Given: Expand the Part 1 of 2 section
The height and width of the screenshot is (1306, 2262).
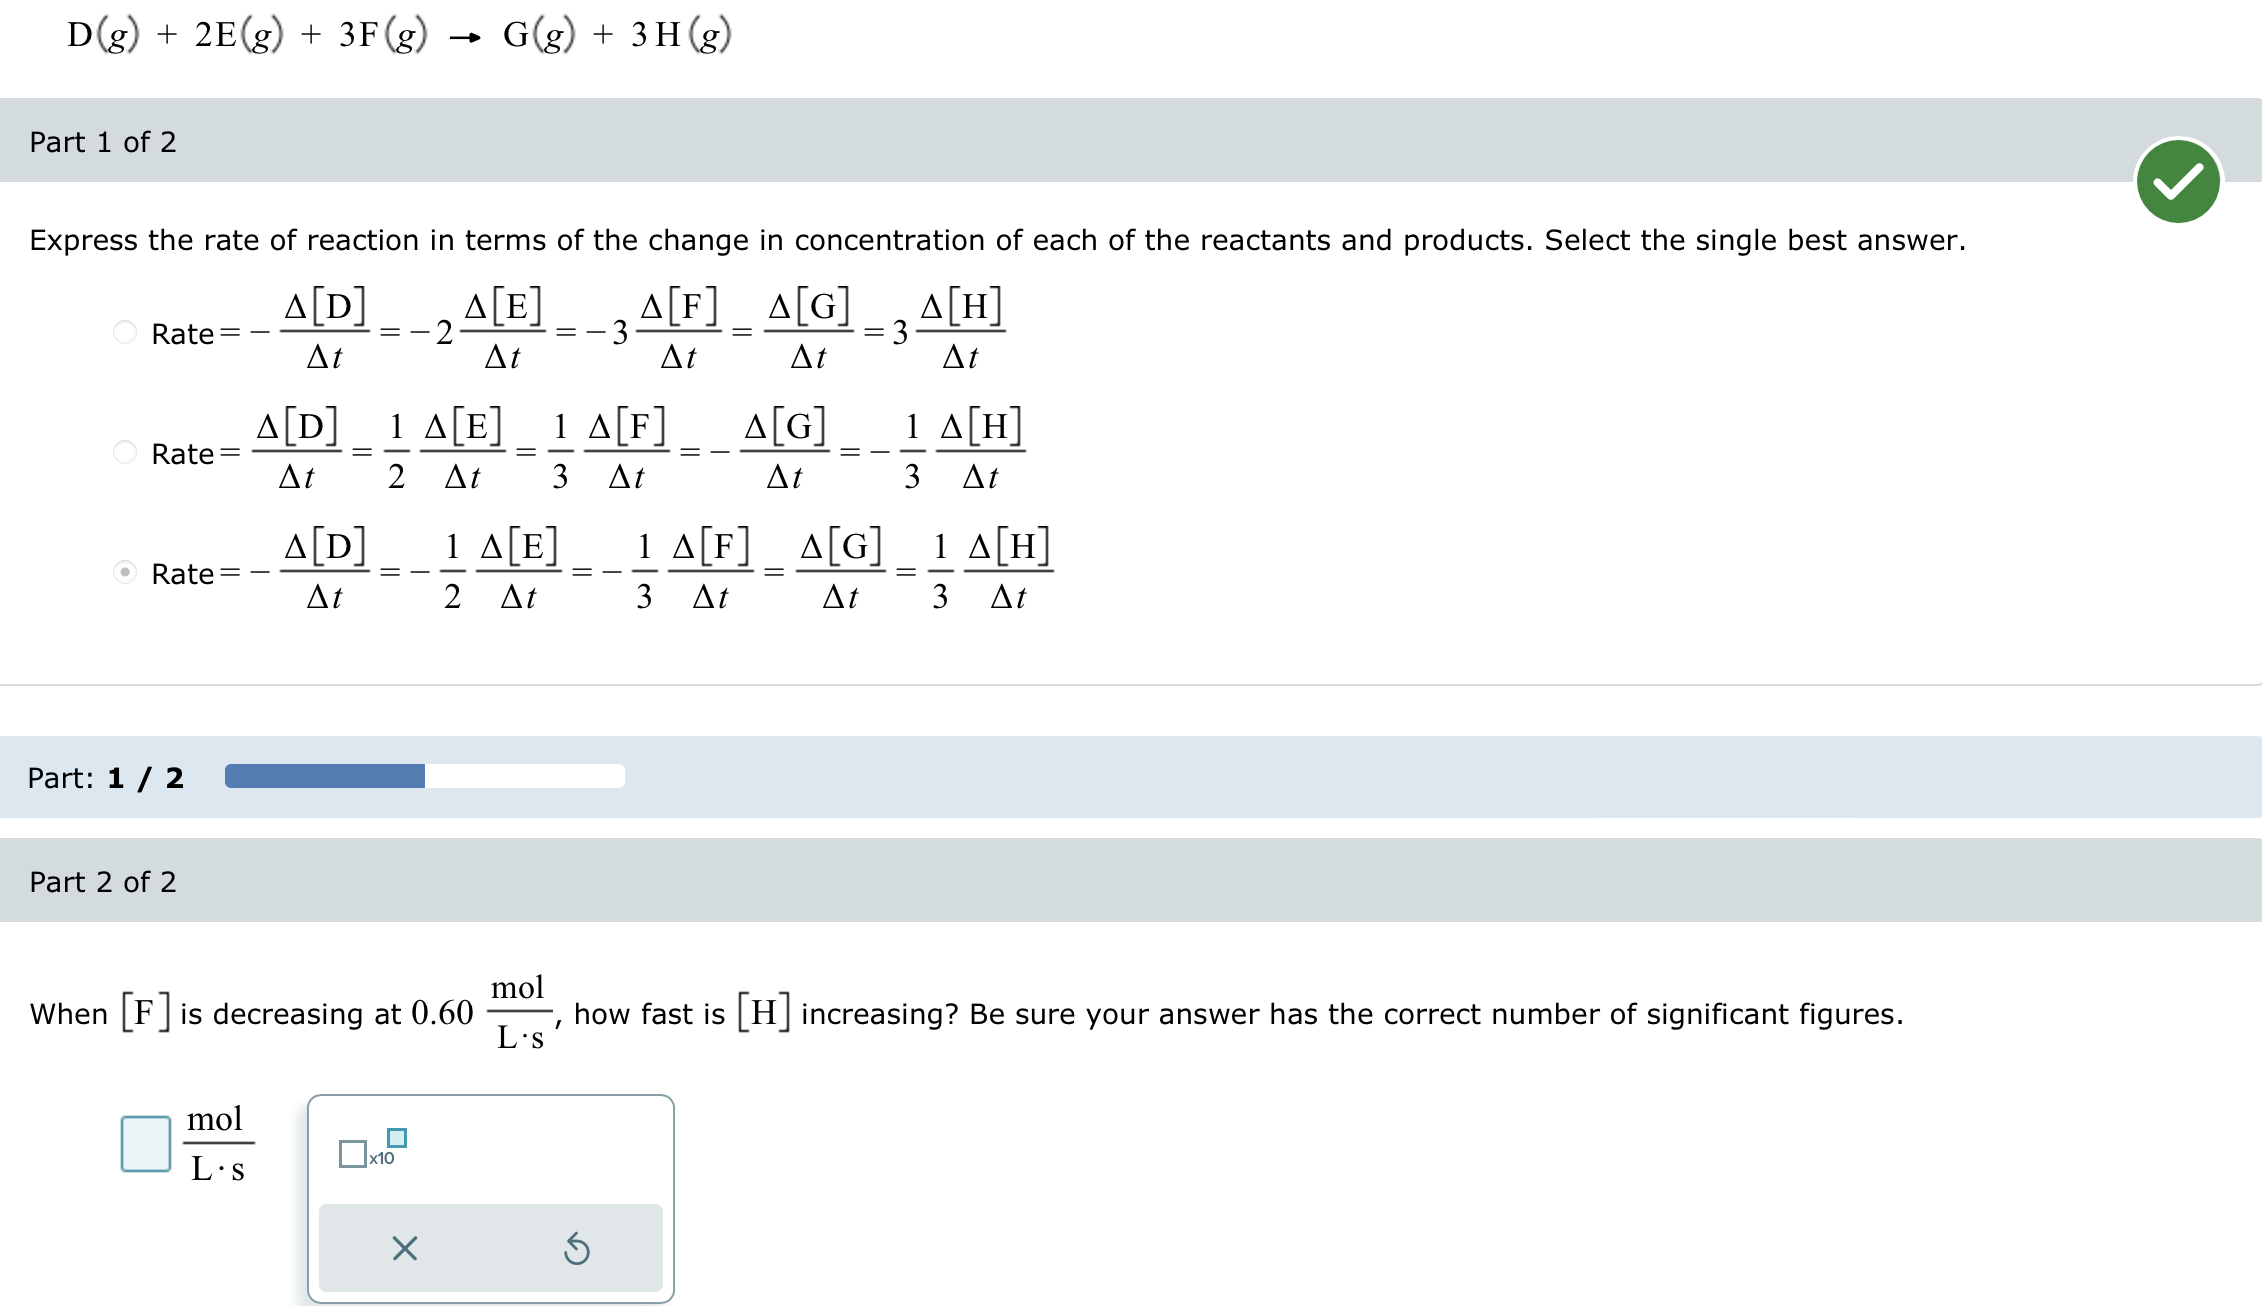Looking at the screenshot, I should click(x=102, y=141).
